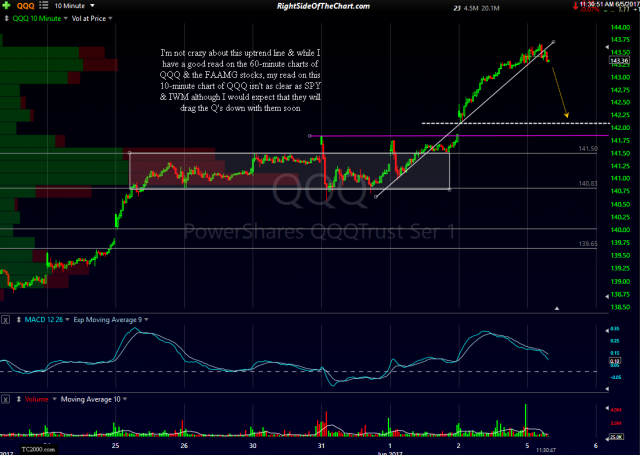Open the watchlist list icon beside QQQ
This screenshot has width=640, height=455.
[44, 6]
